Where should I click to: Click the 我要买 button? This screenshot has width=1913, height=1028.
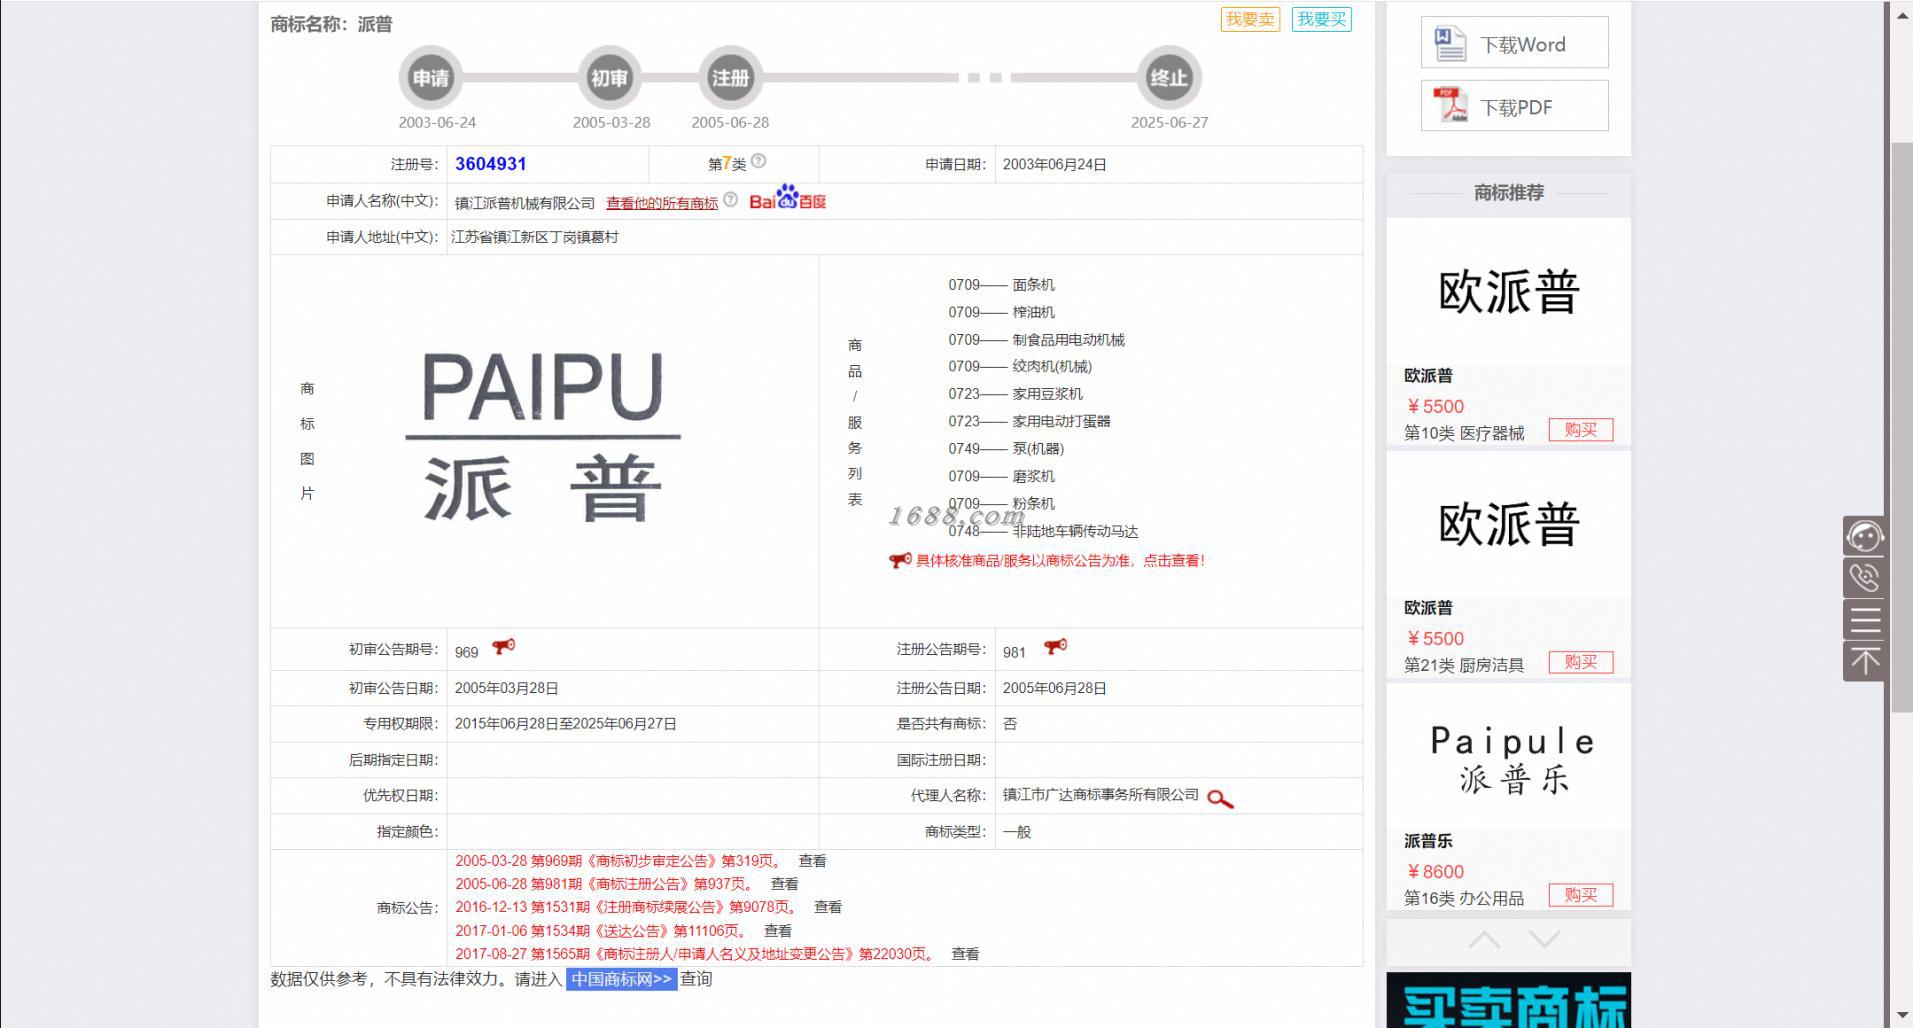(1321, 19)
